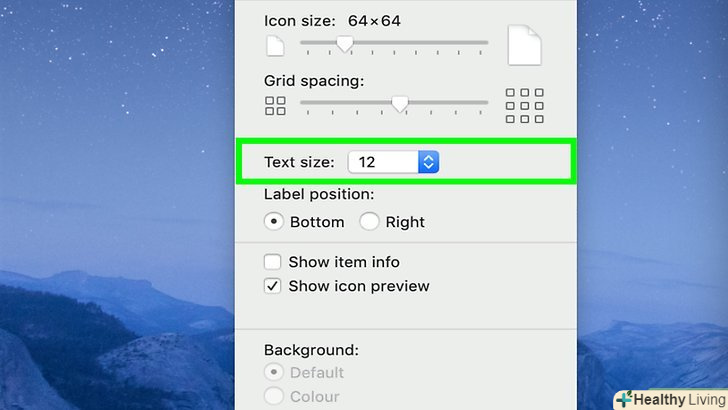The image size is (728, 410).
Task: Enable the Show item info checkbox
Action: point(272,262)
